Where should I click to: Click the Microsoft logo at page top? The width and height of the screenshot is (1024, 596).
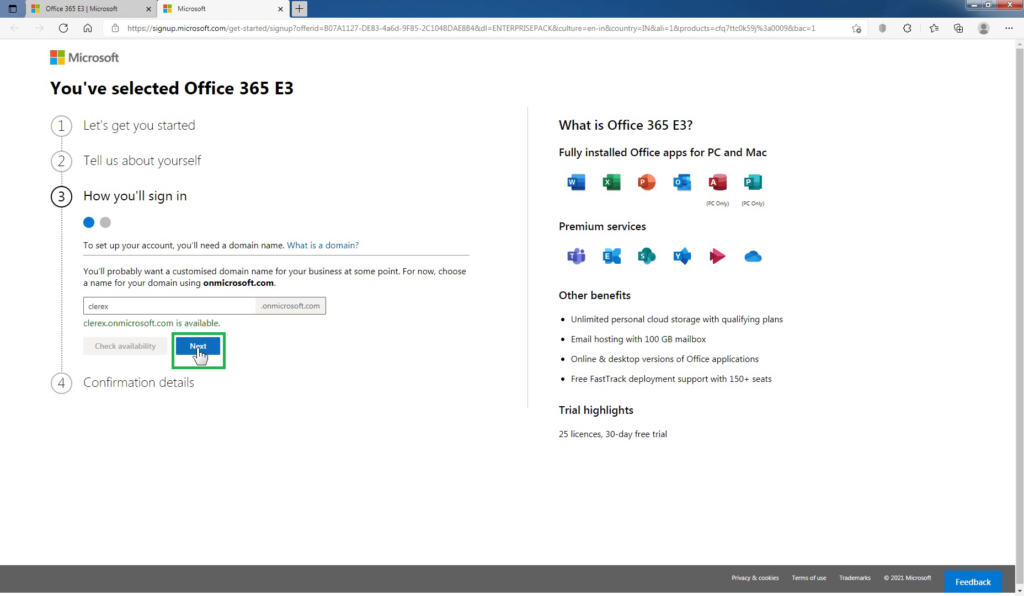pyautogui.click(x=84, y=57)
